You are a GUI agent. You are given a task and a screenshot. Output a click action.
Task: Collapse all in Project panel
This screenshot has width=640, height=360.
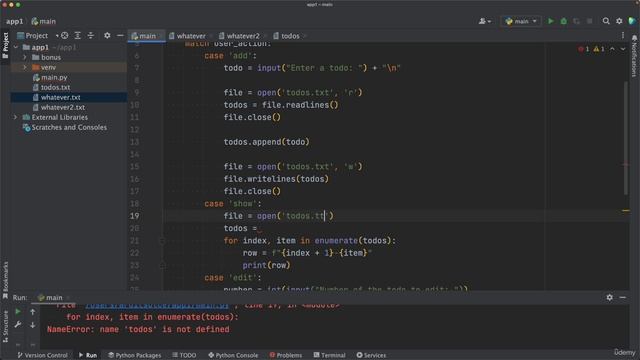[x=91, y=36]
